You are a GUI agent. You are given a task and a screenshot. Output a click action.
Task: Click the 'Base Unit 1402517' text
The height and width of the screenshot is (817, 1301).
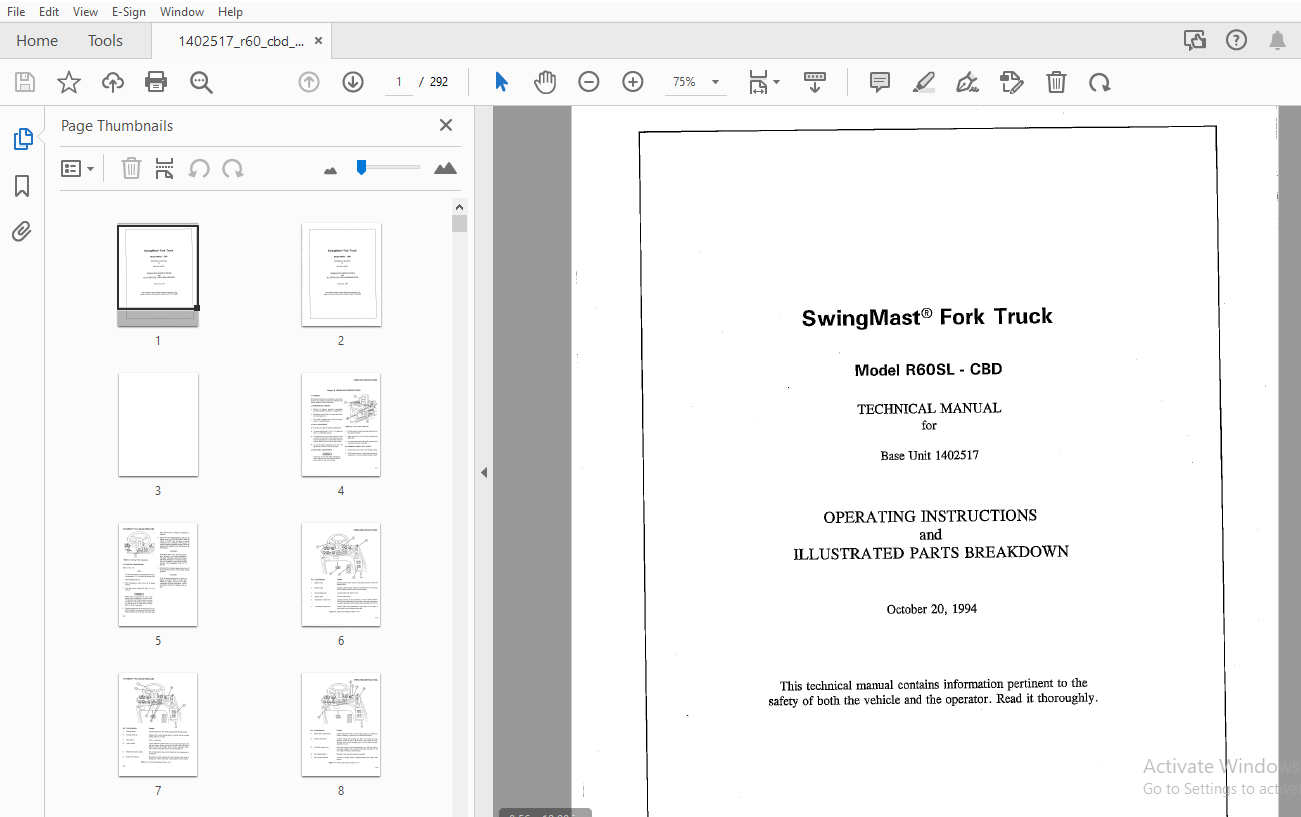(929, 455)
